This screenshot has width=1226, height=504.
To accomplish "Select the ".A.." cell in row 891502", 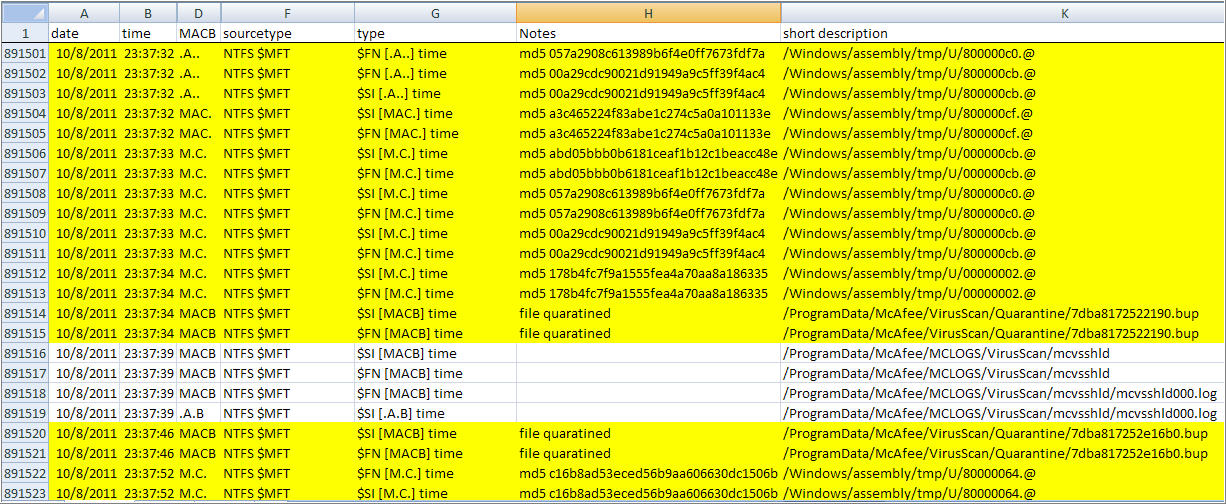I will tap(198, 73).
